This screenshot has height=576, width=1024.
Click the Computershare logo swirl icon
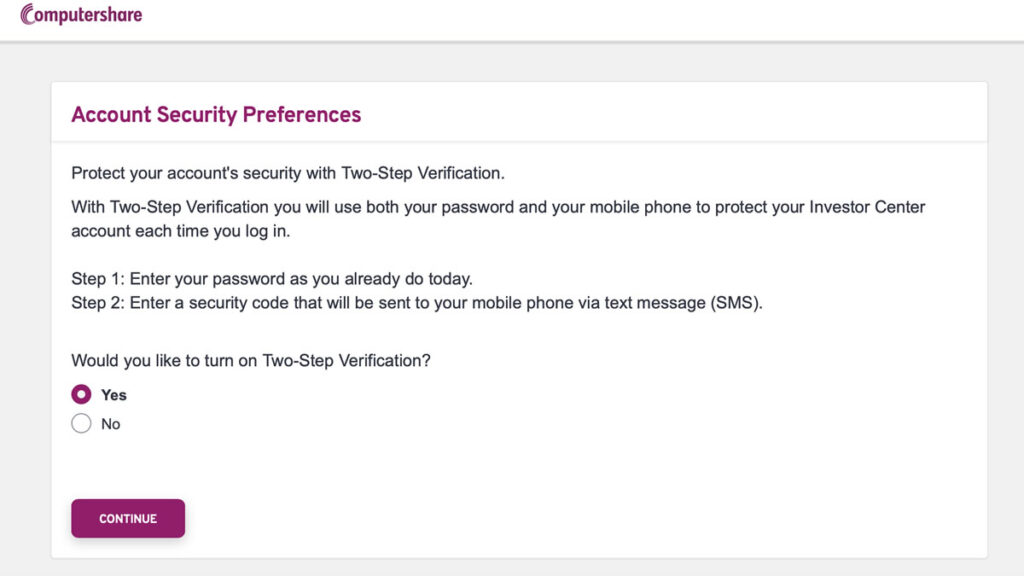coord(27,14)
